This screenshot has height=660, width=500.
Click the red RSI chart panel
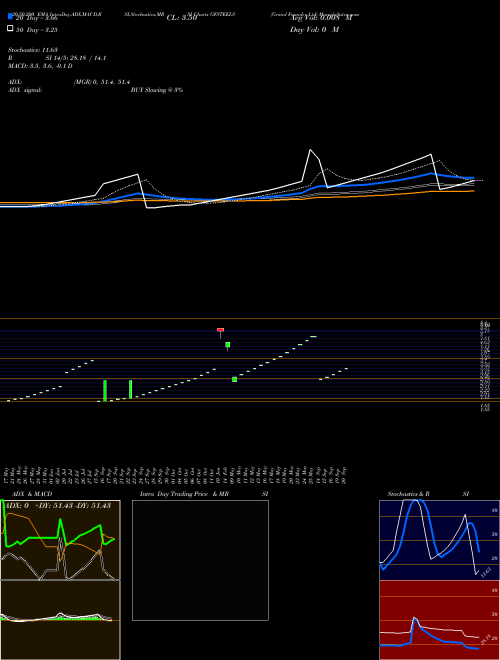pos(439,620)
